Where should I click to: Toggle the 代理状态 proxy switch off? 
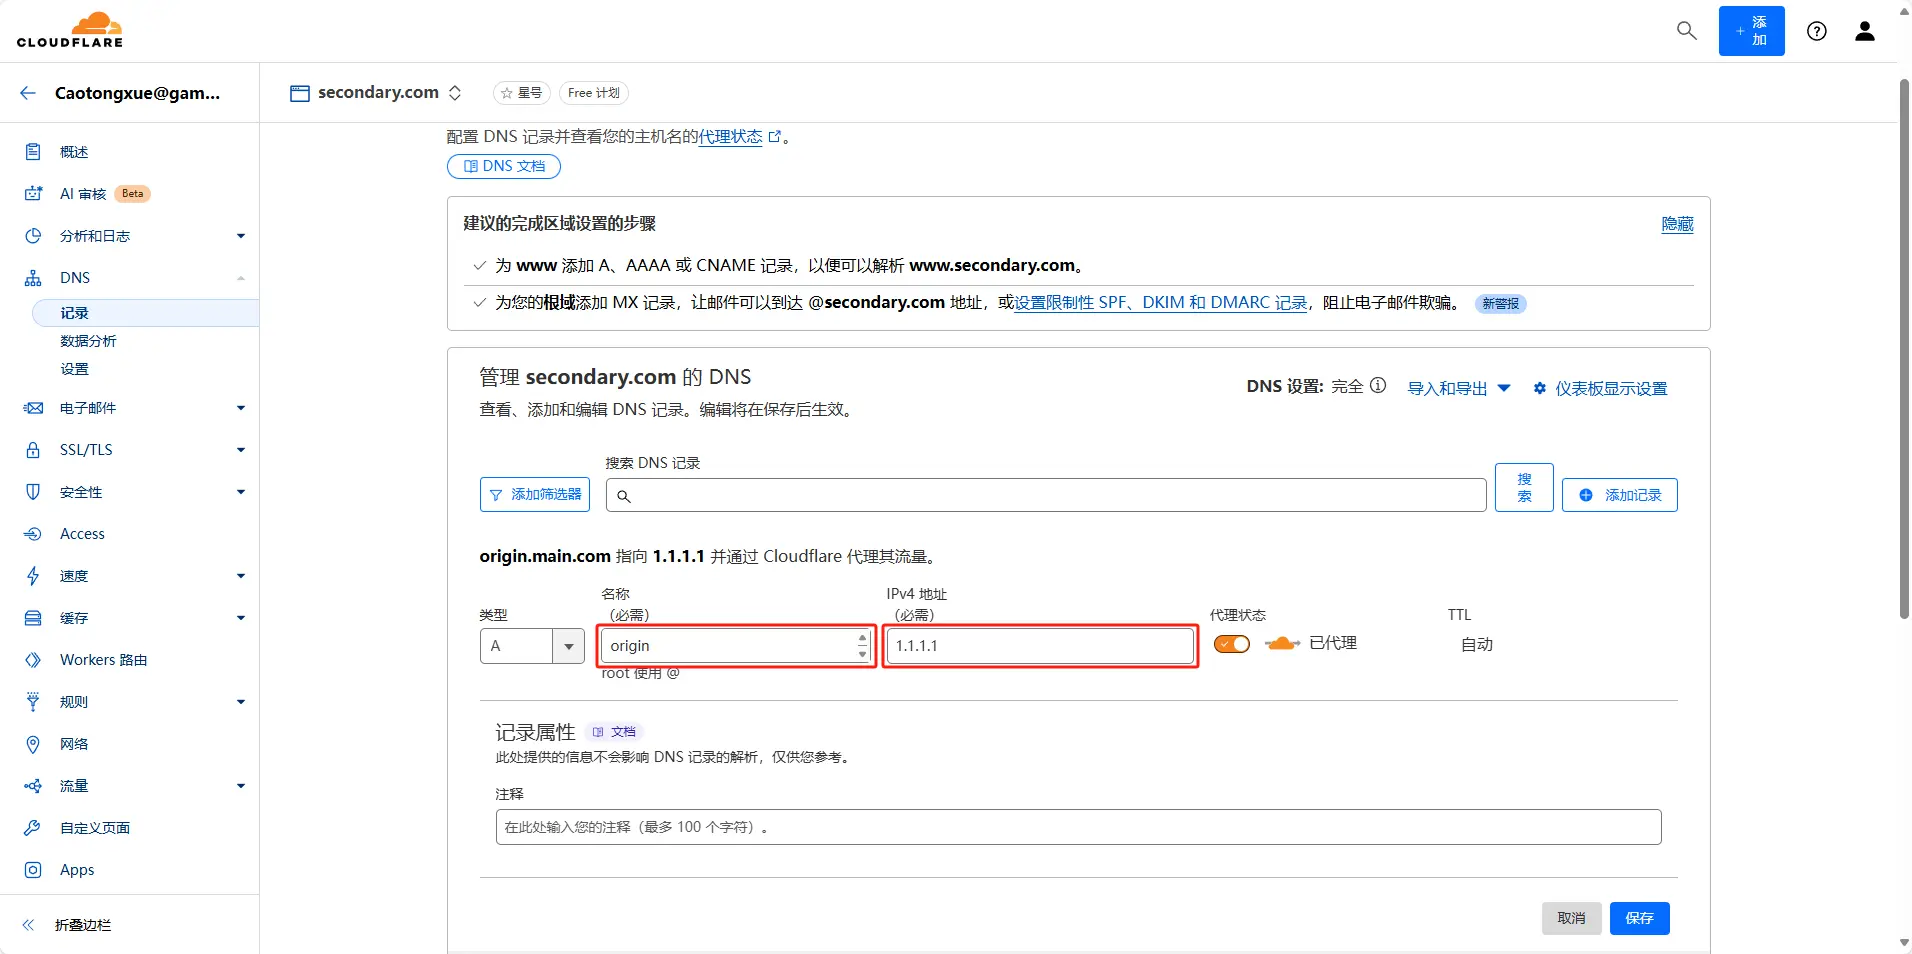[x=1232, y=644]
